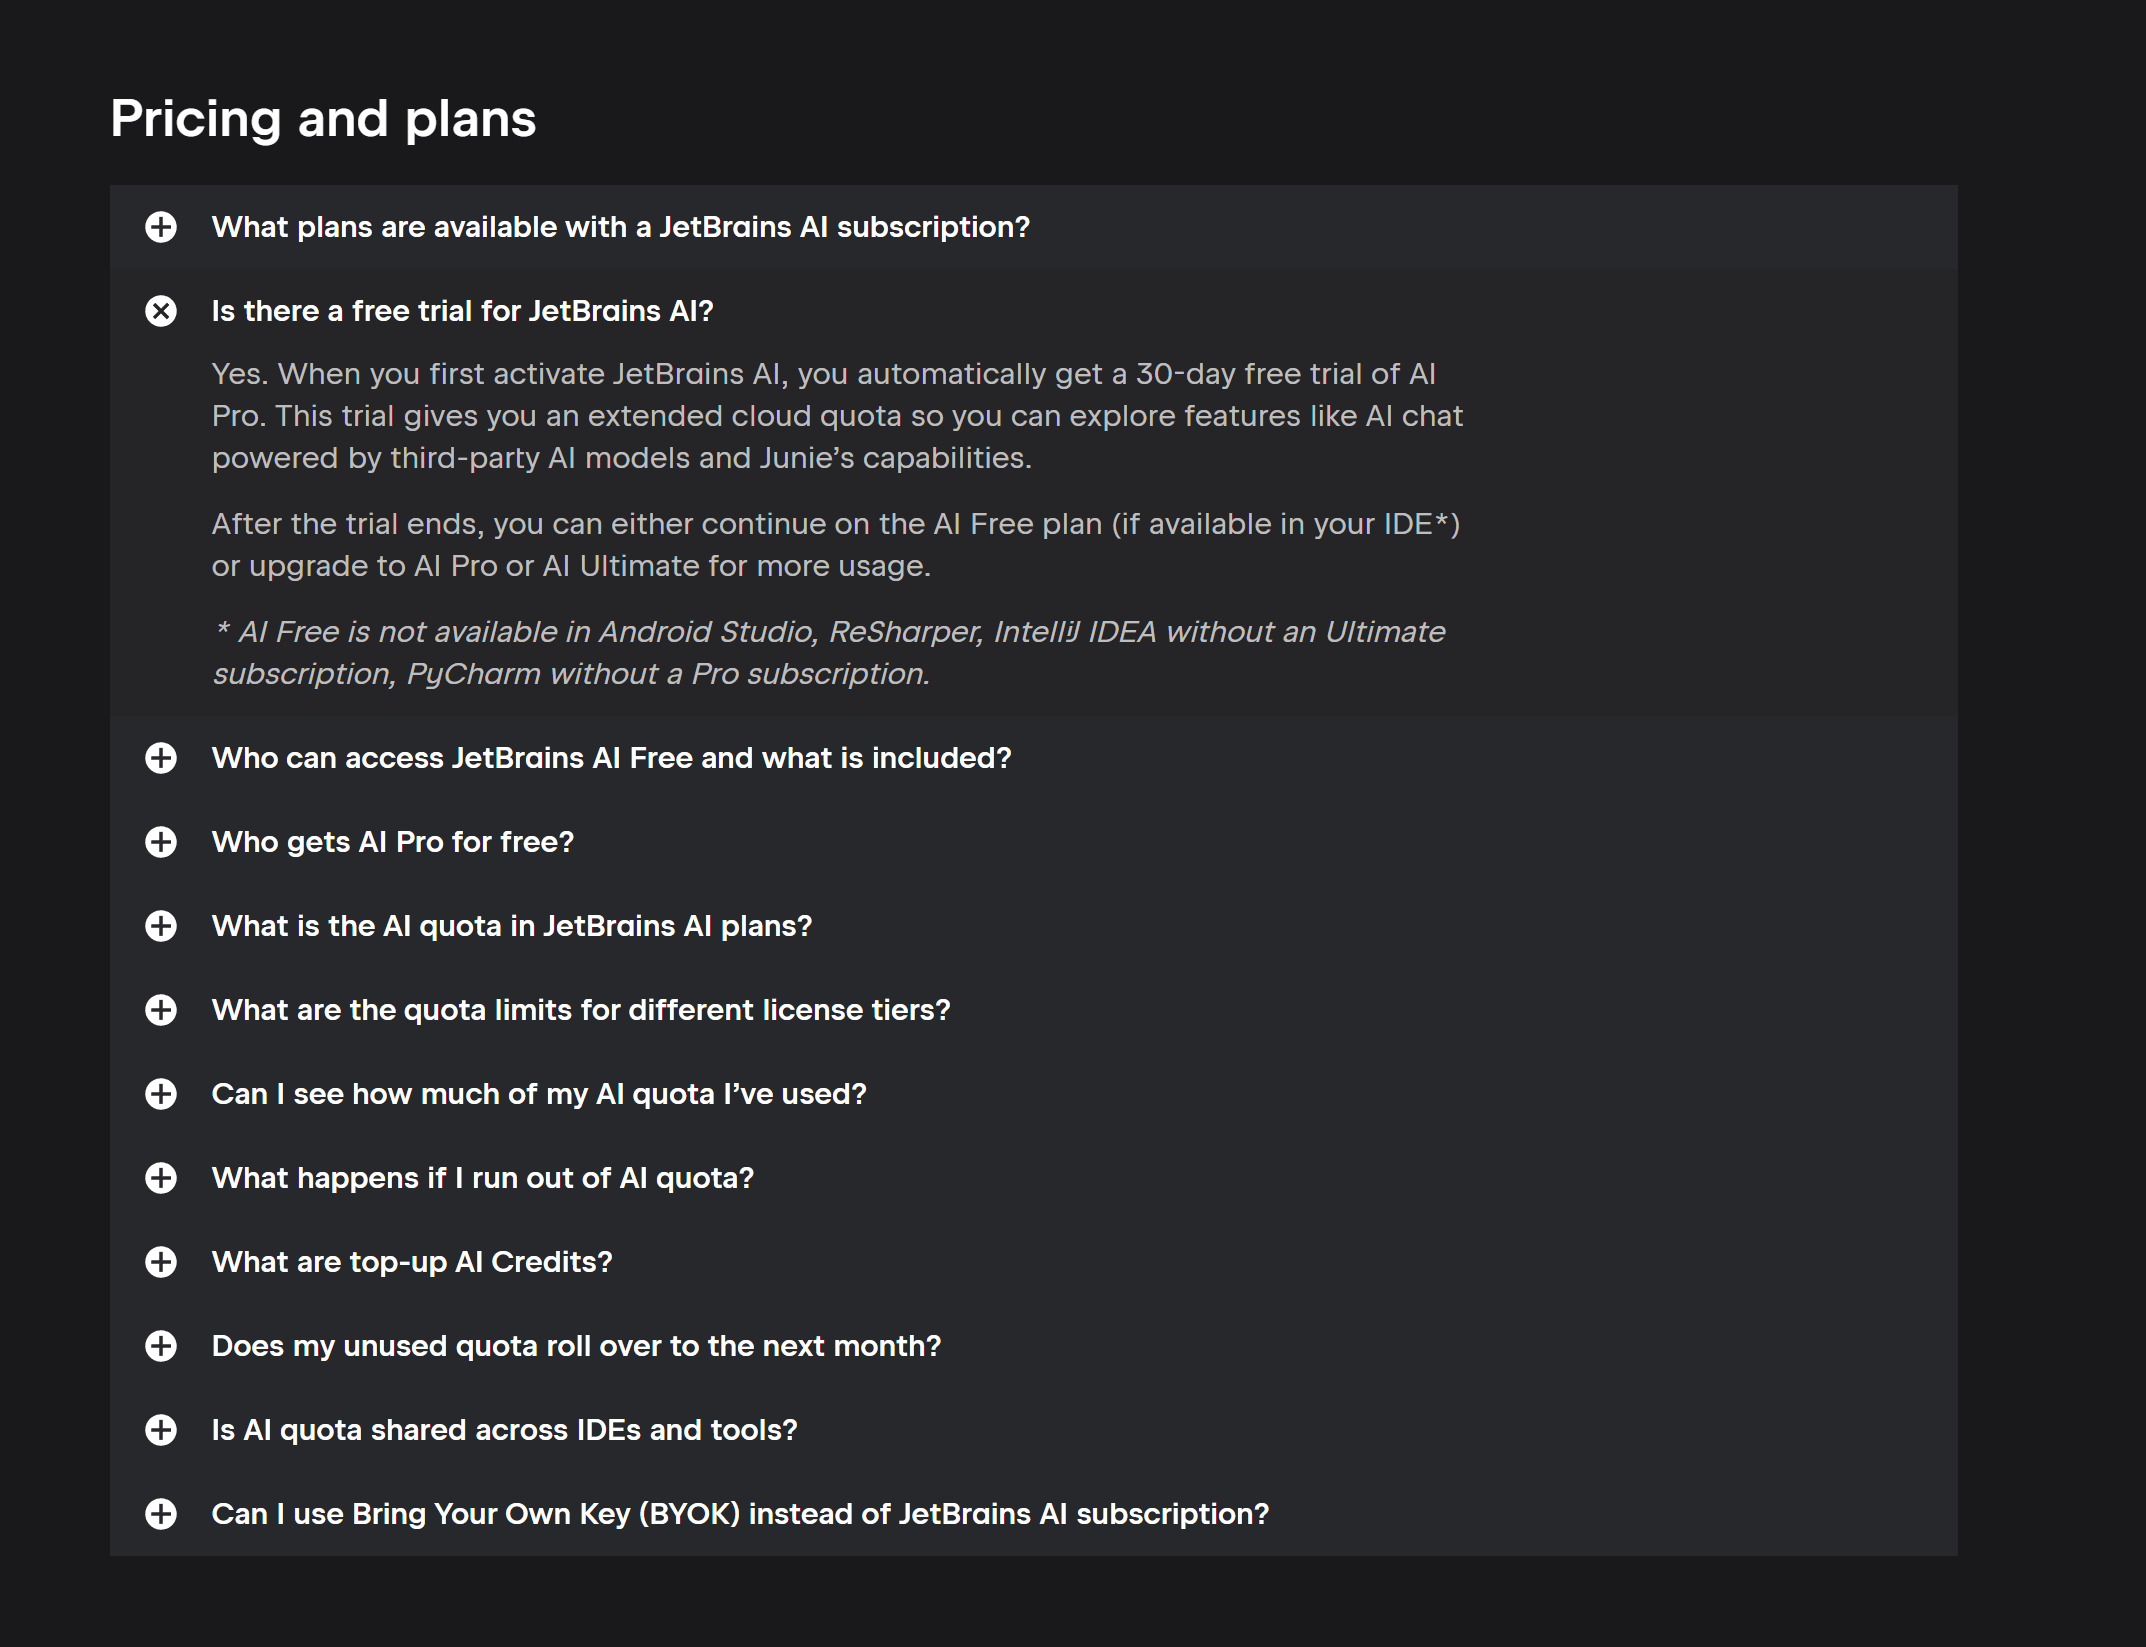Click plus icon beside JetBrains AI Free access question
This screenshot has height=1647, width=2146.
[161, 758]
